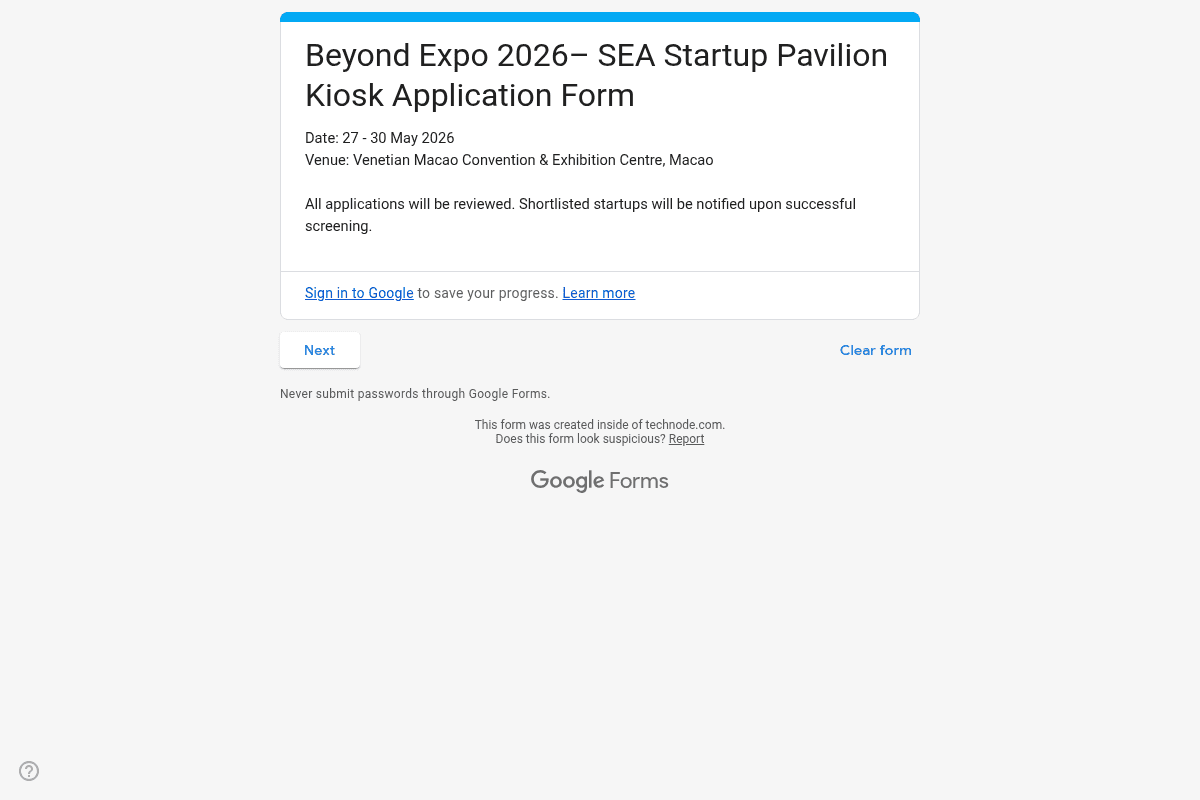Viewport: 1200px width, 800px height.
Task: Click the sign-in progress banner area
Action: pyautogui.click(x=600, y=295)
